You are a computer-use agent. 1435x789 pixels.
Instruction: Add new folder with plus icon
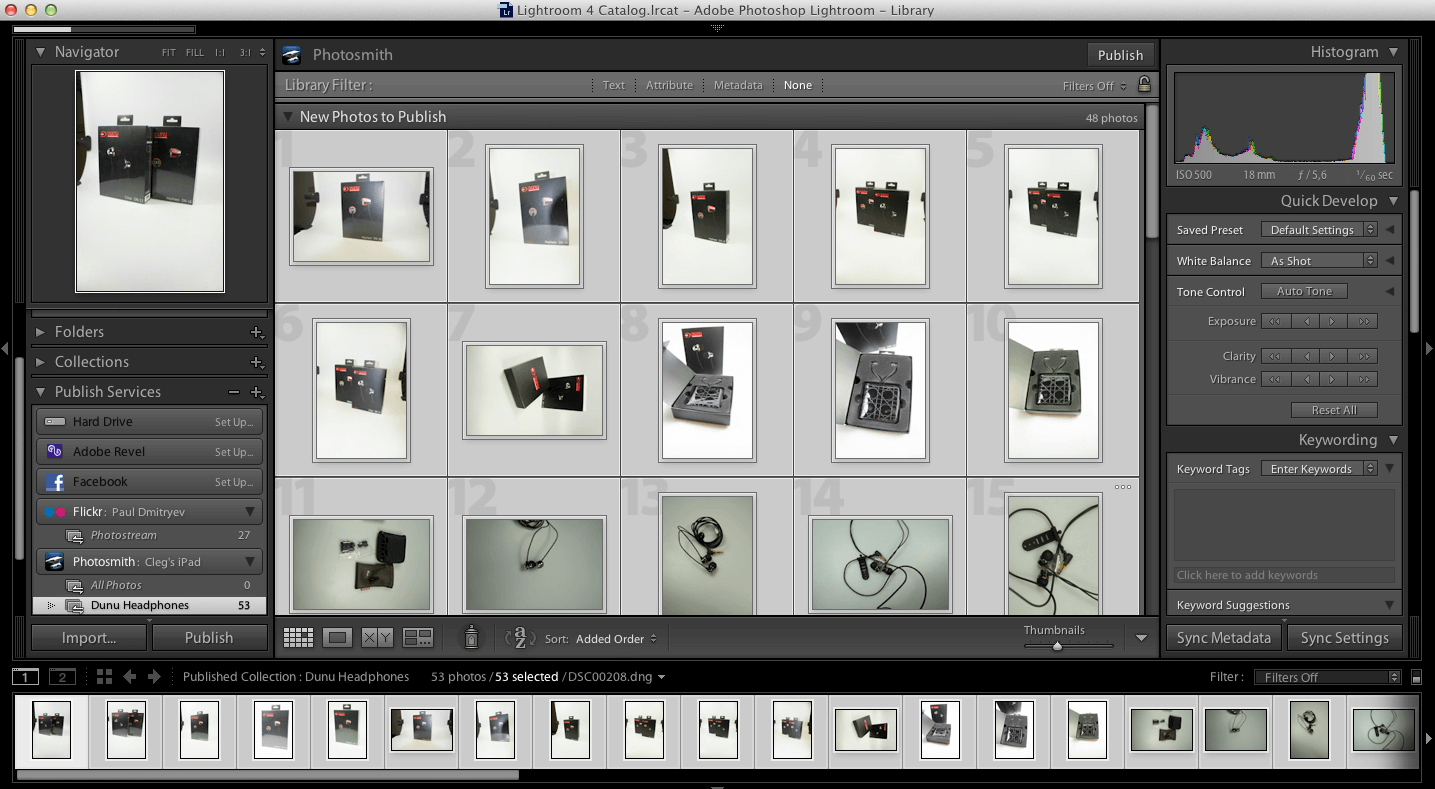click(257, 332)
